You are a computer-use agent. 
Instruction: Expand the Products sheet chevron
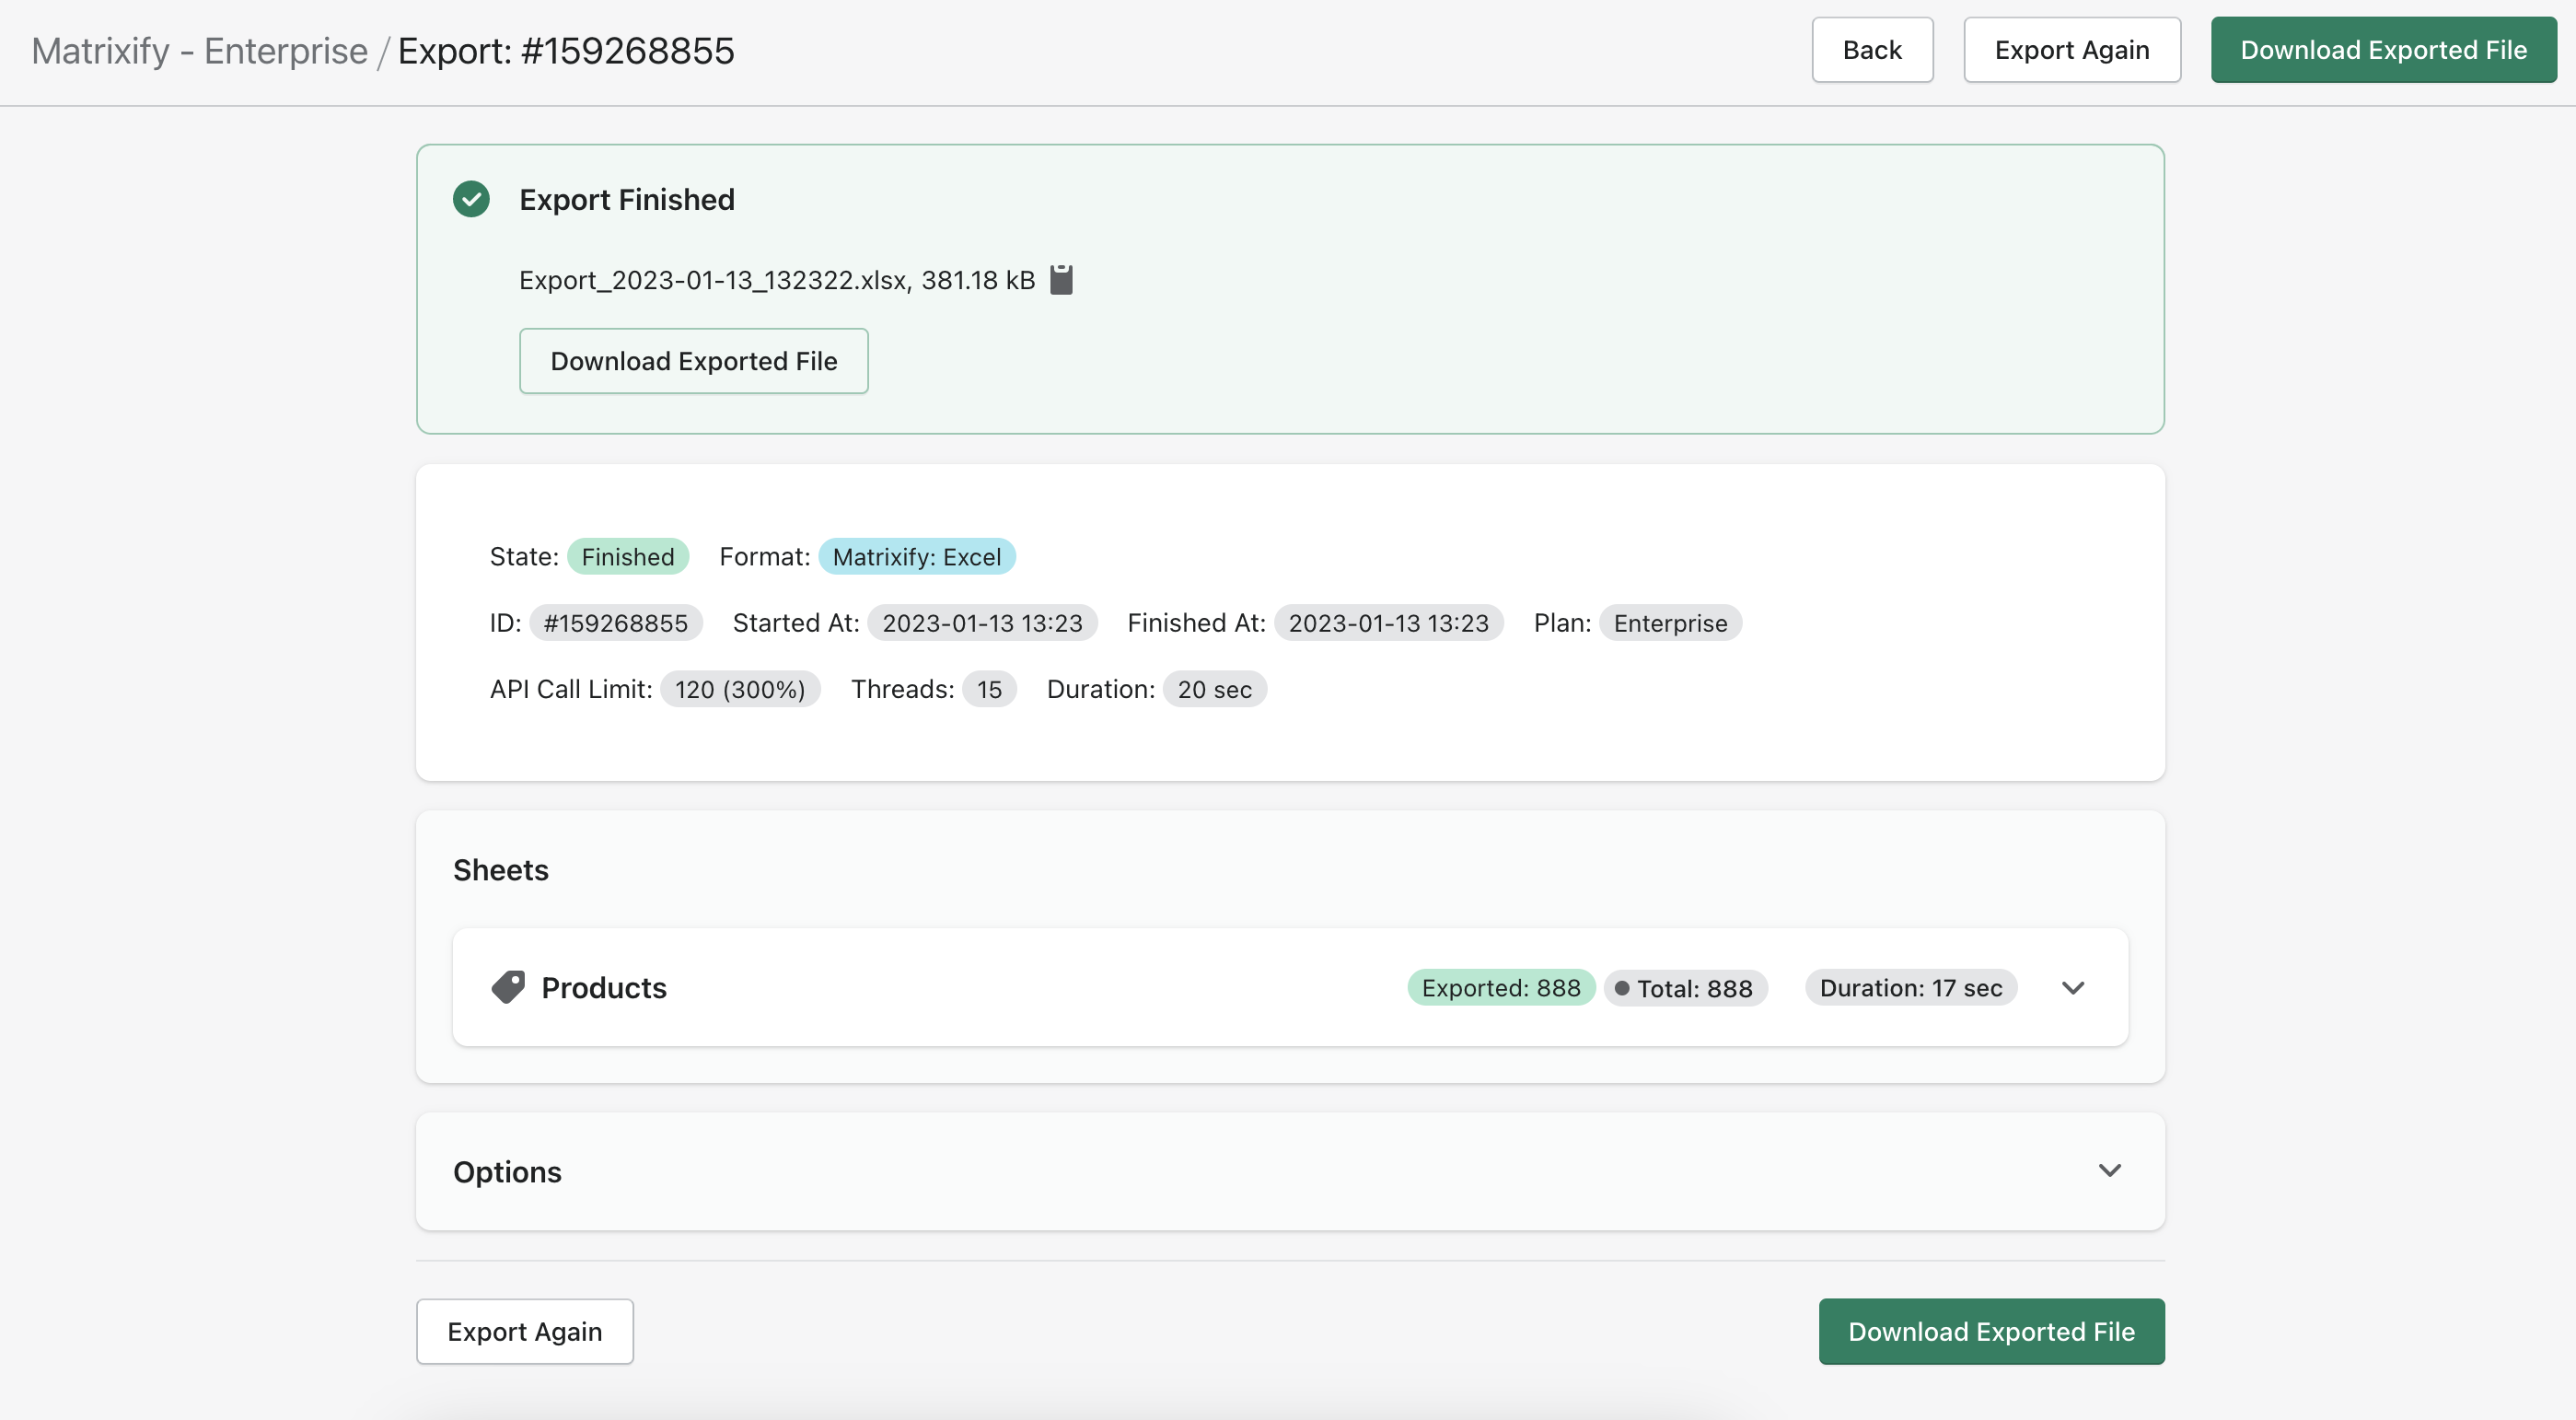2073,988
